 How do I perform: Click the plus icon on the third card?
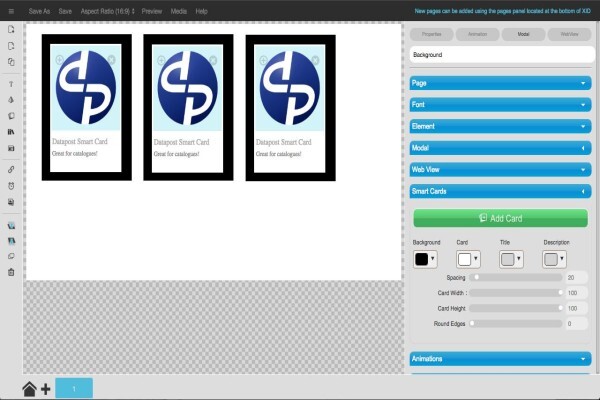pos(263,60)
